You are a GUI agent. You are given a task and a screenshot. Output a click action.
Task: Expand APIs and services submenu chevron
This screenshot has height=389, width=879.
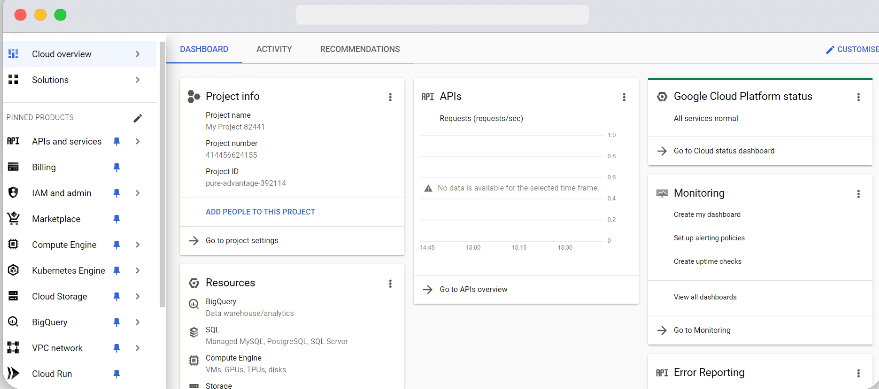pyautogui.click(x=137, y=141)
